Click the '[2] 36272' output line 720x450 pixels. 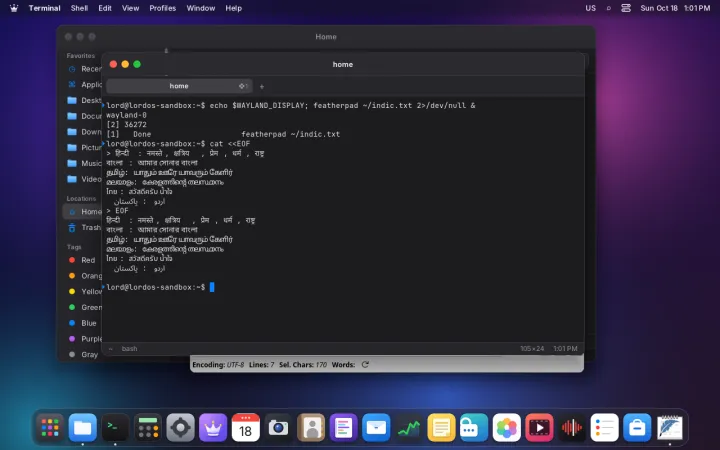point(126,124)
